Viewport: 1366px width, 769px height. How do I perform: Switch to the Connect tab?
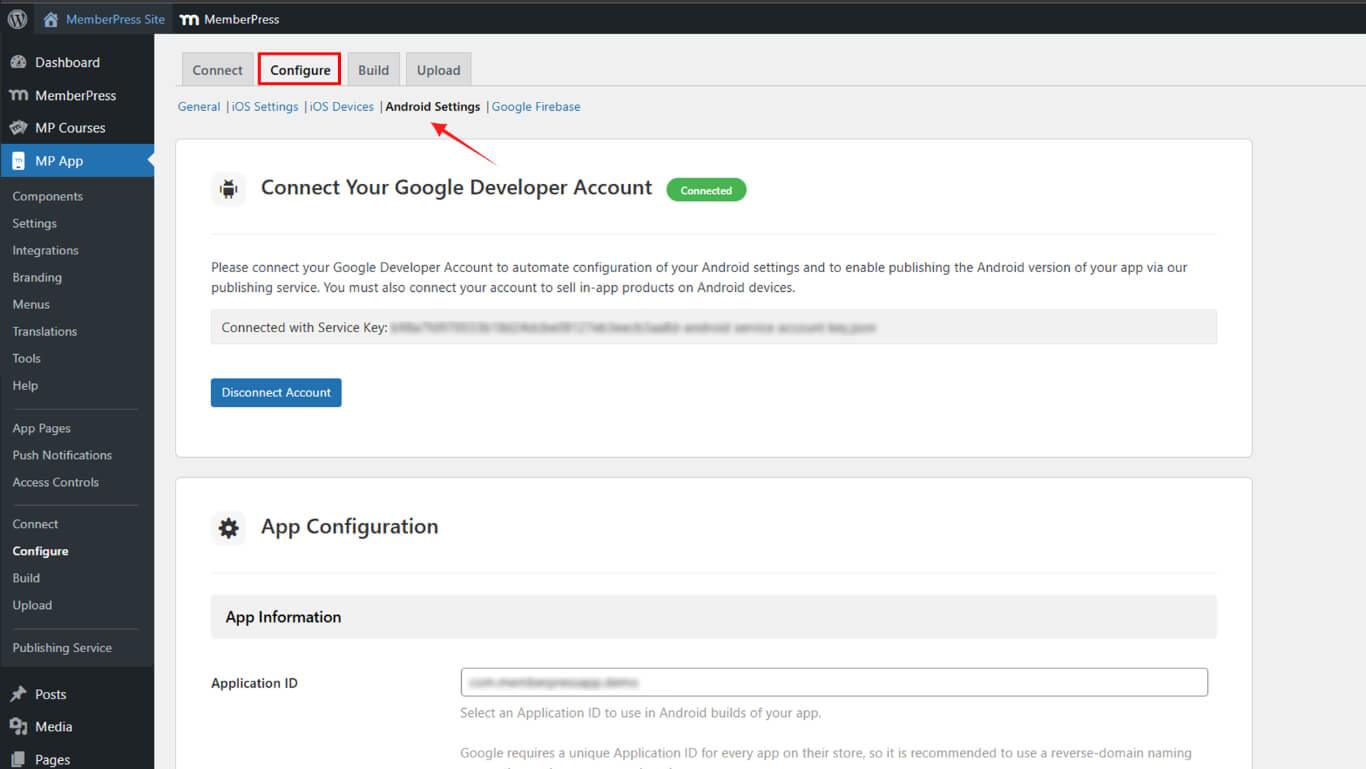pos(217,70)
